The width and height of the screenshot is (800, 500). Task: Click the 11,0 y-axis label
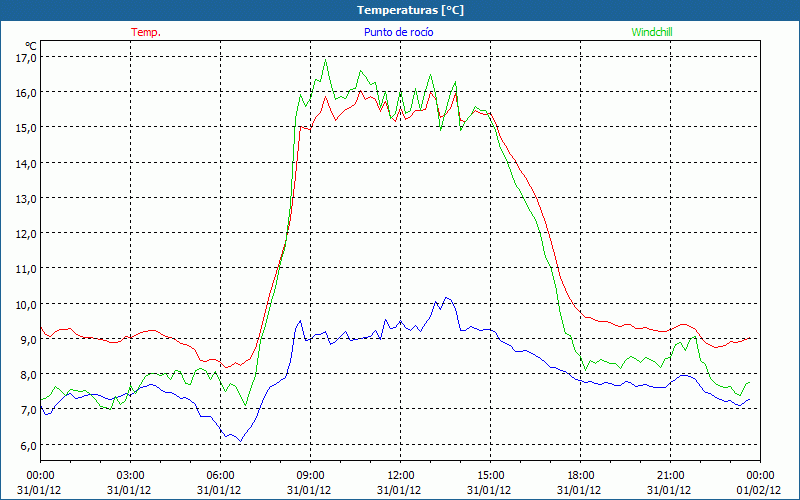click(x=26, y=269)
